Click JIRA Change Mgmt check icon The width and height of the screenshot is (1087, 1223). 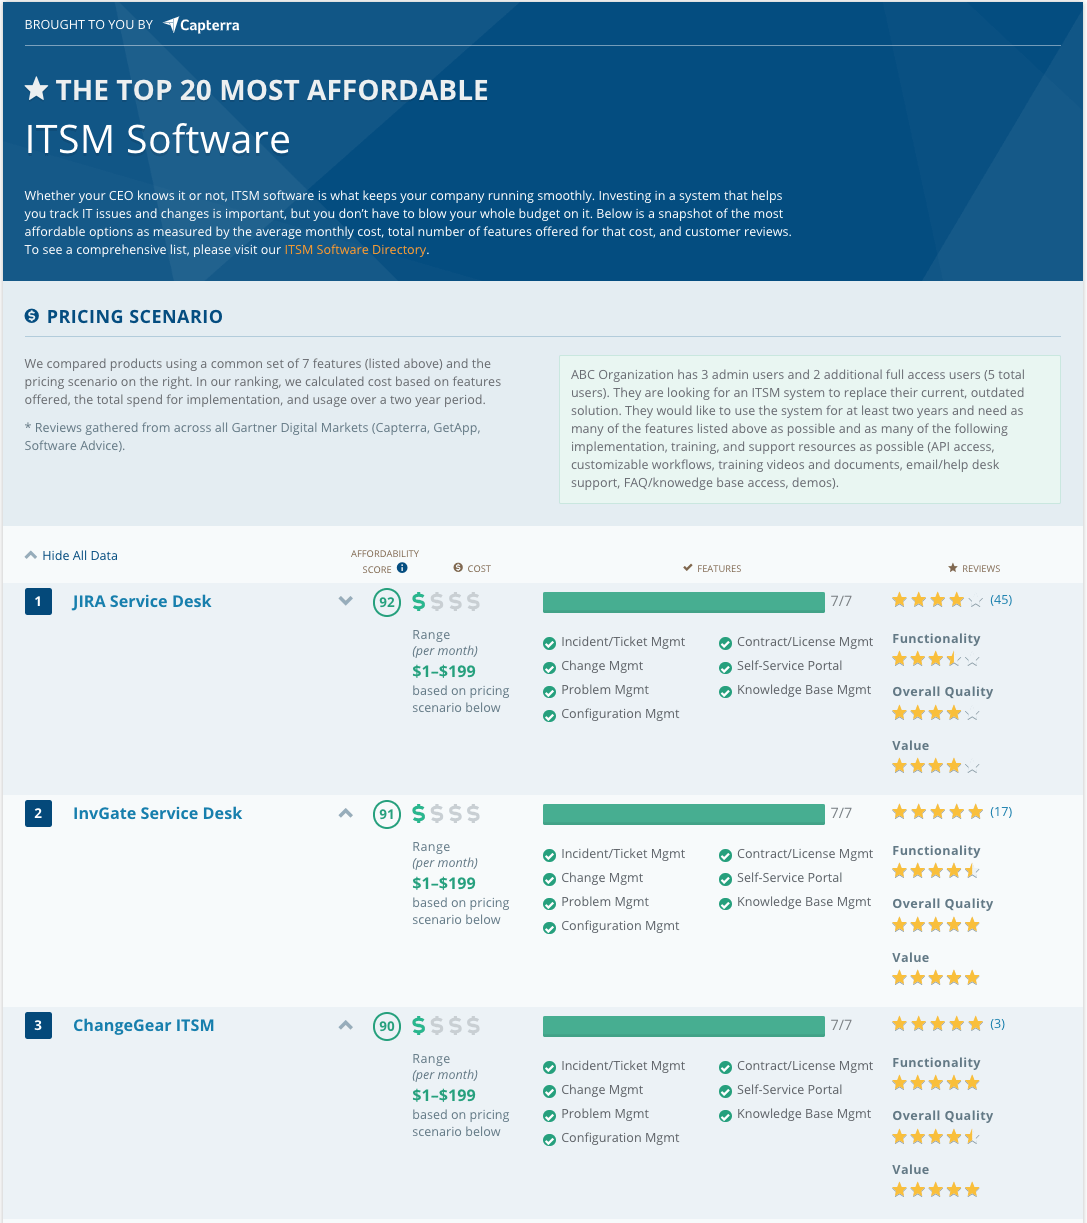(549, 667)
